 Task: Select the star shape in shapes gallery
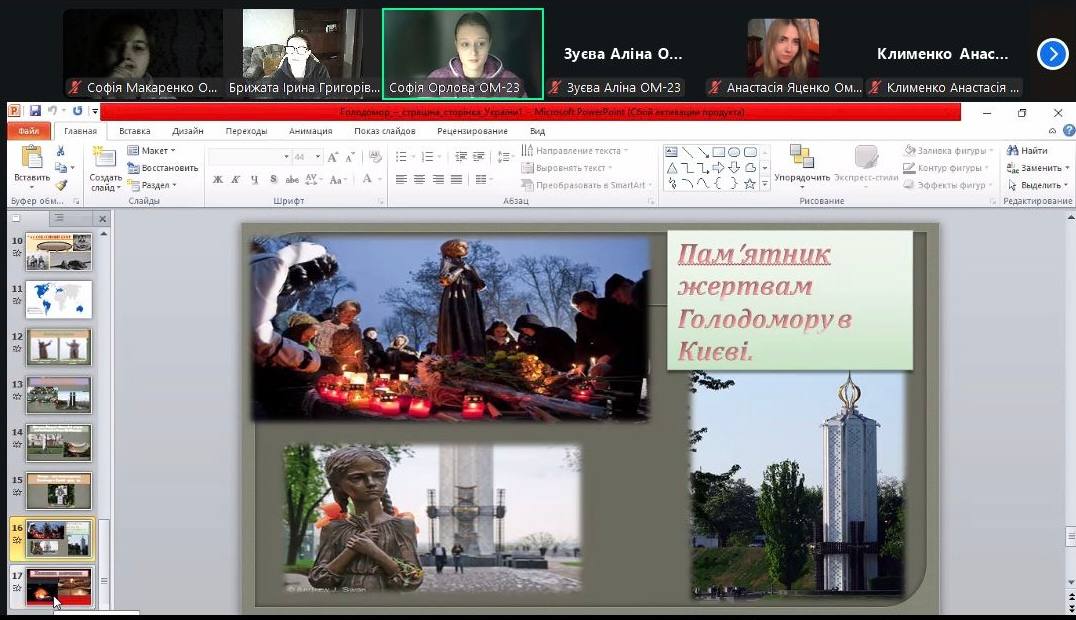[749, 184]
